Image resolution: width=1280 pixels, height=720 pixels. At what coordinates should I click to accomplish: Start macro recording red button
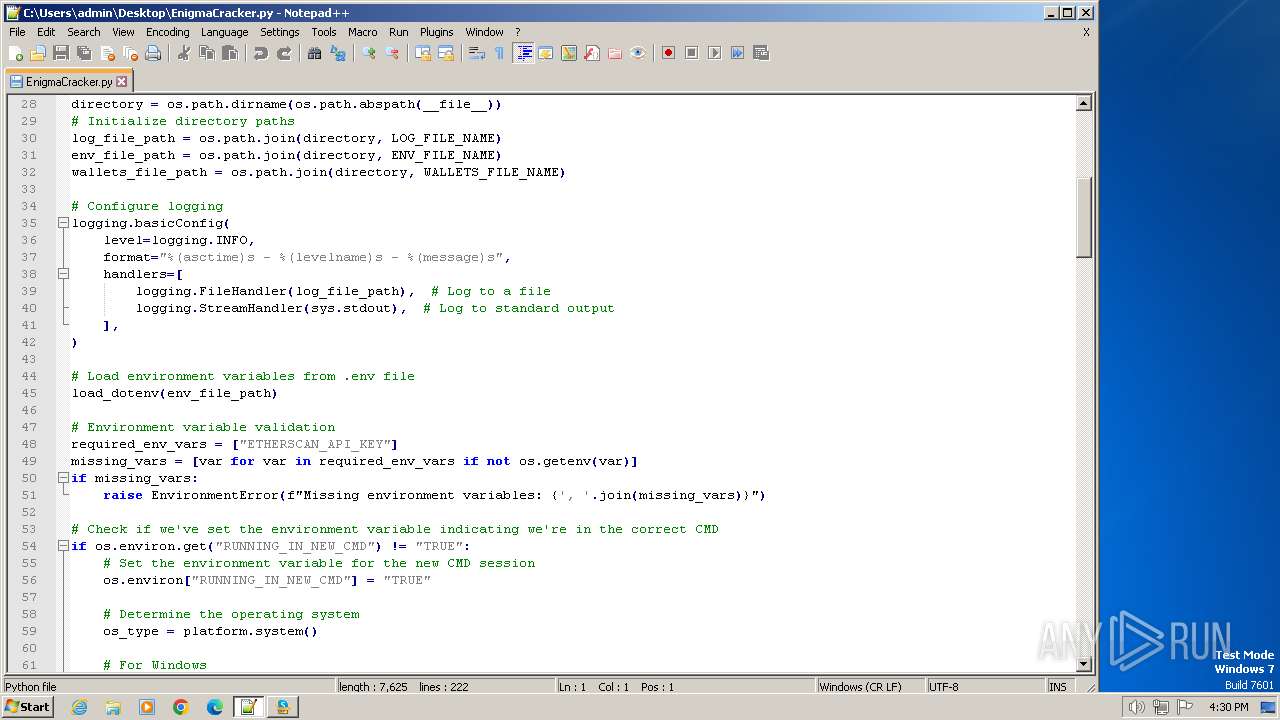[x=668, y=53]
